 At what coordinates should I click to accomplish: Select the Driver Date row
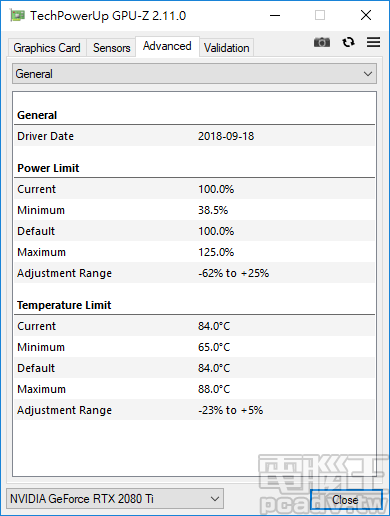(194, 136)
